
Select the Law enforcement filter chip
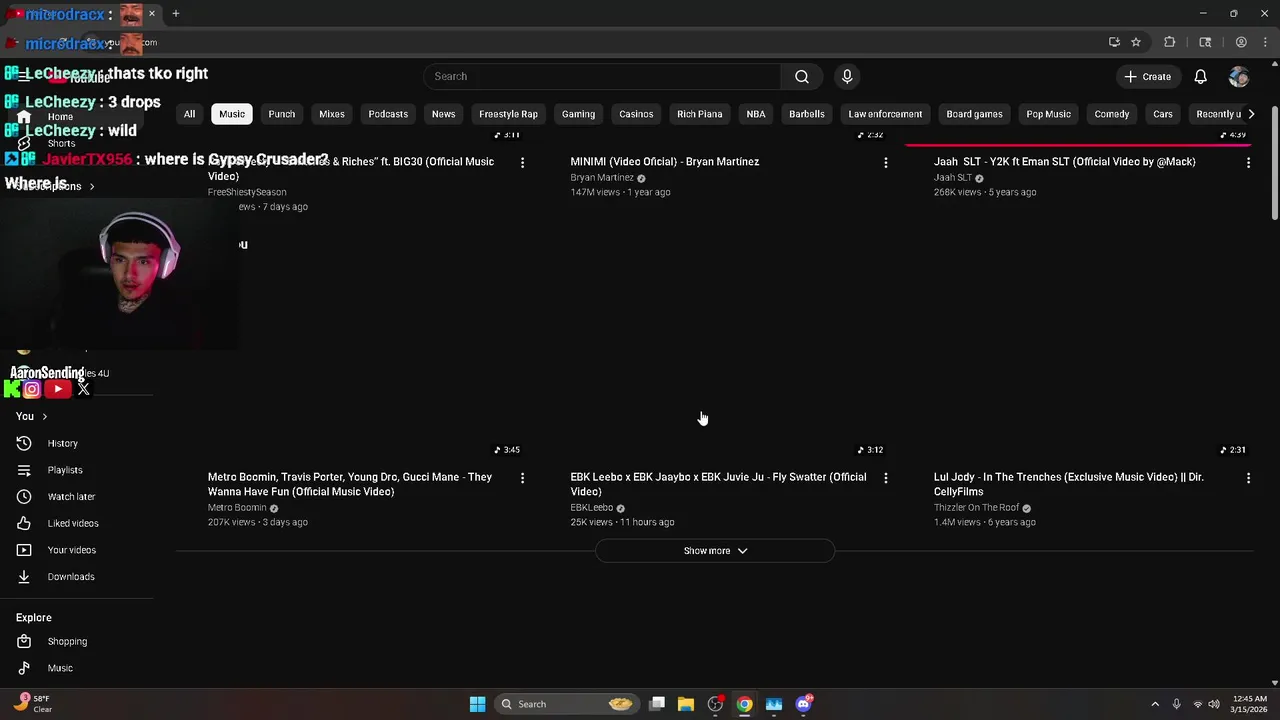pos(885,114)
